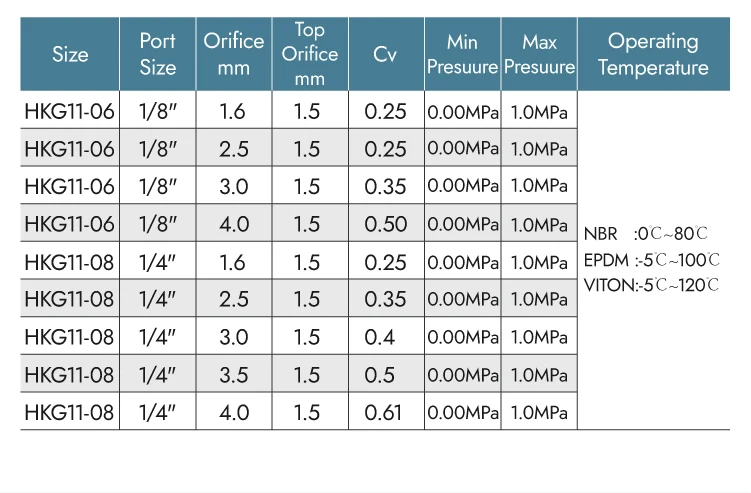Click the 0.61 Cv value cell
751x493 pixels.
386,411
